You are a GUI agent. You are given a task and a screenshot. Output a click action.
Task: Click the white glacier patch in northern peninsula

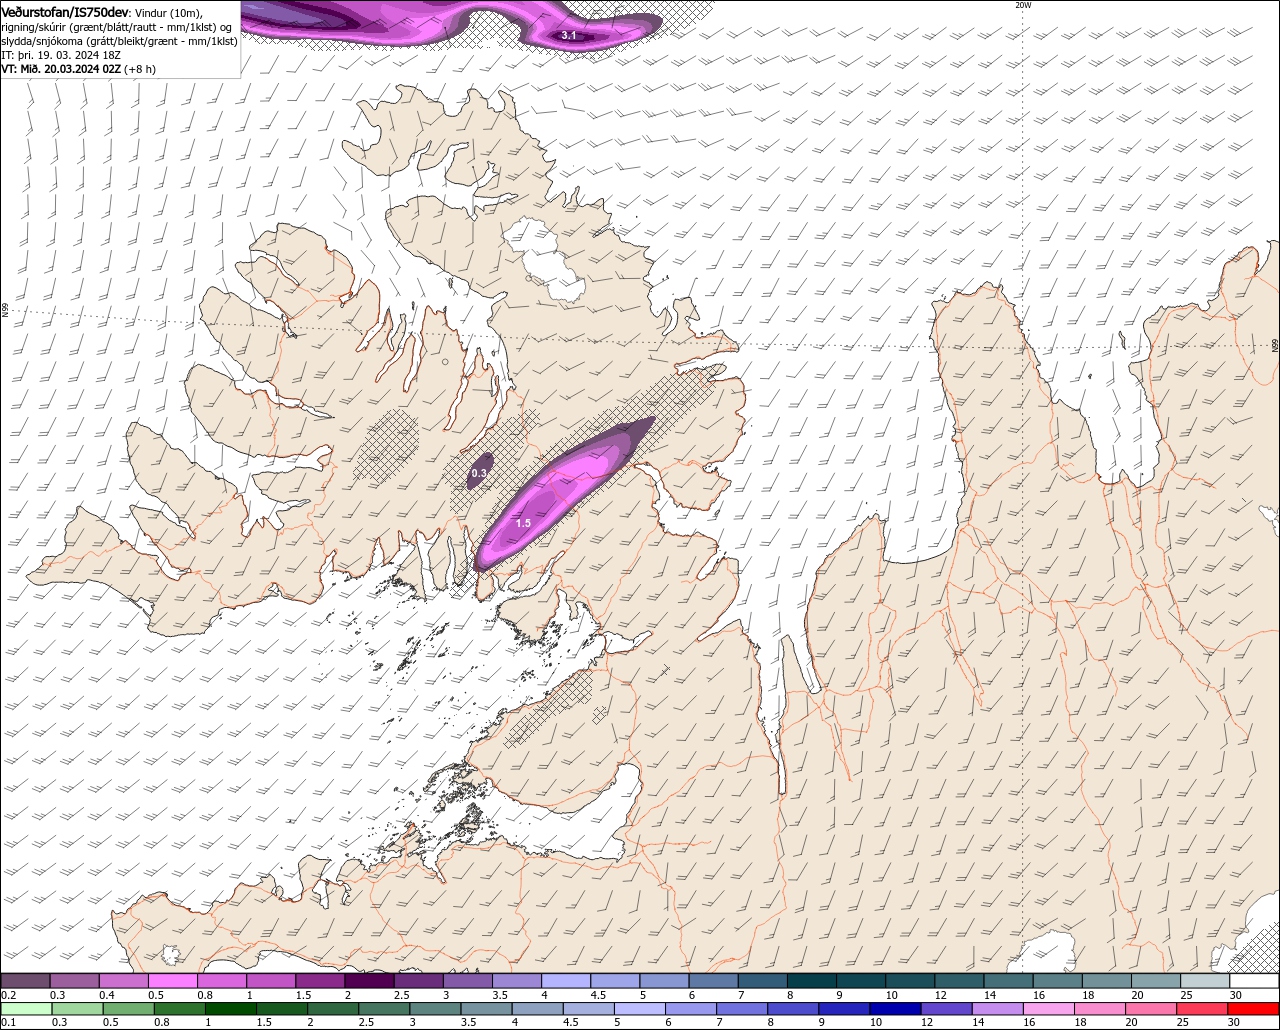pos(543,261)
